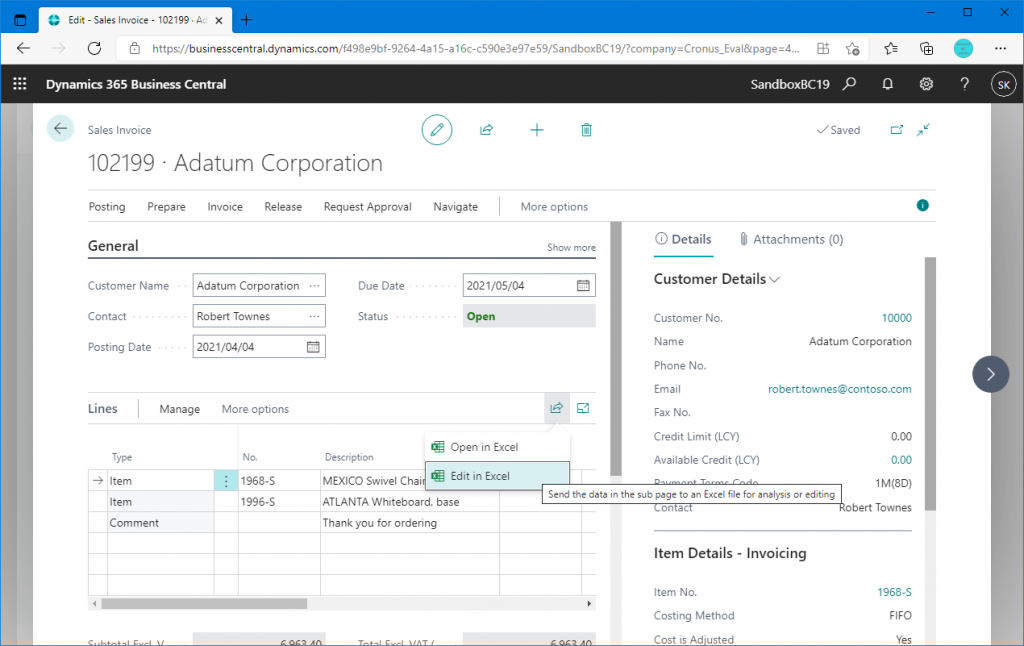The width and height of the screenshot is (1024, 646).
Task: Expand the Customer Details dropdown chevron
Action: [775, 280]
